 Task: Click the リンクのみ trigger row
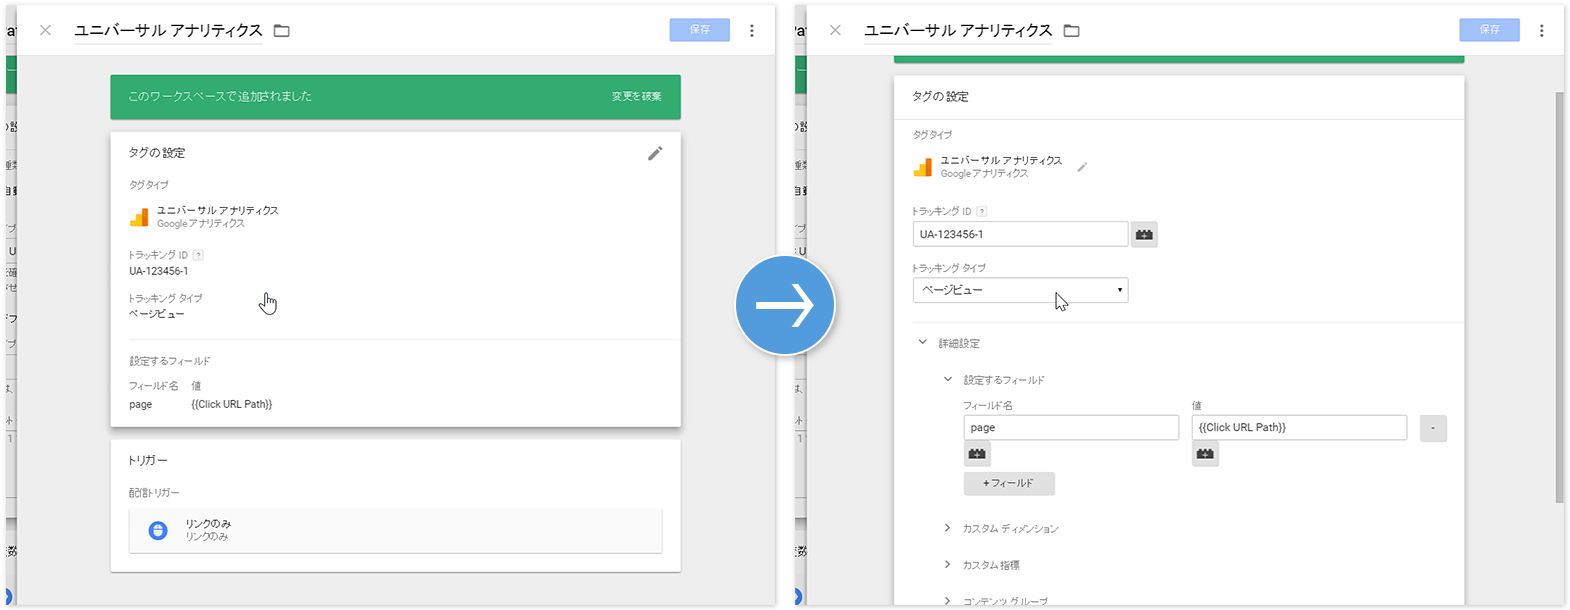click(395, 530)
